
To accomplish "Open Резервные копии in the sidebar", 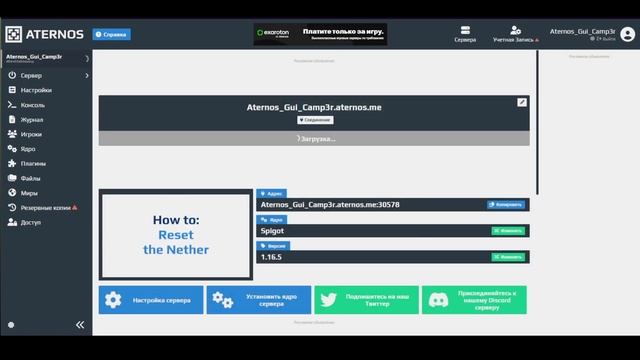I will (46, 208).
